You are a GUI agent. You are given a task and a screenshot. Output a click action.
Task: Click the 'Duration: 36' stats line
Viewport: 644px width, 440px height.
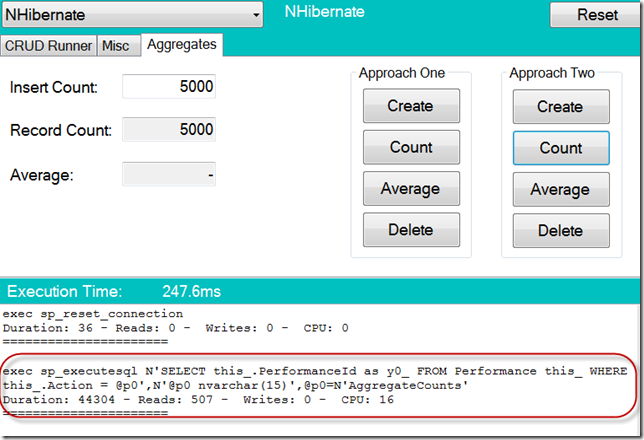(x=175, y=328)
